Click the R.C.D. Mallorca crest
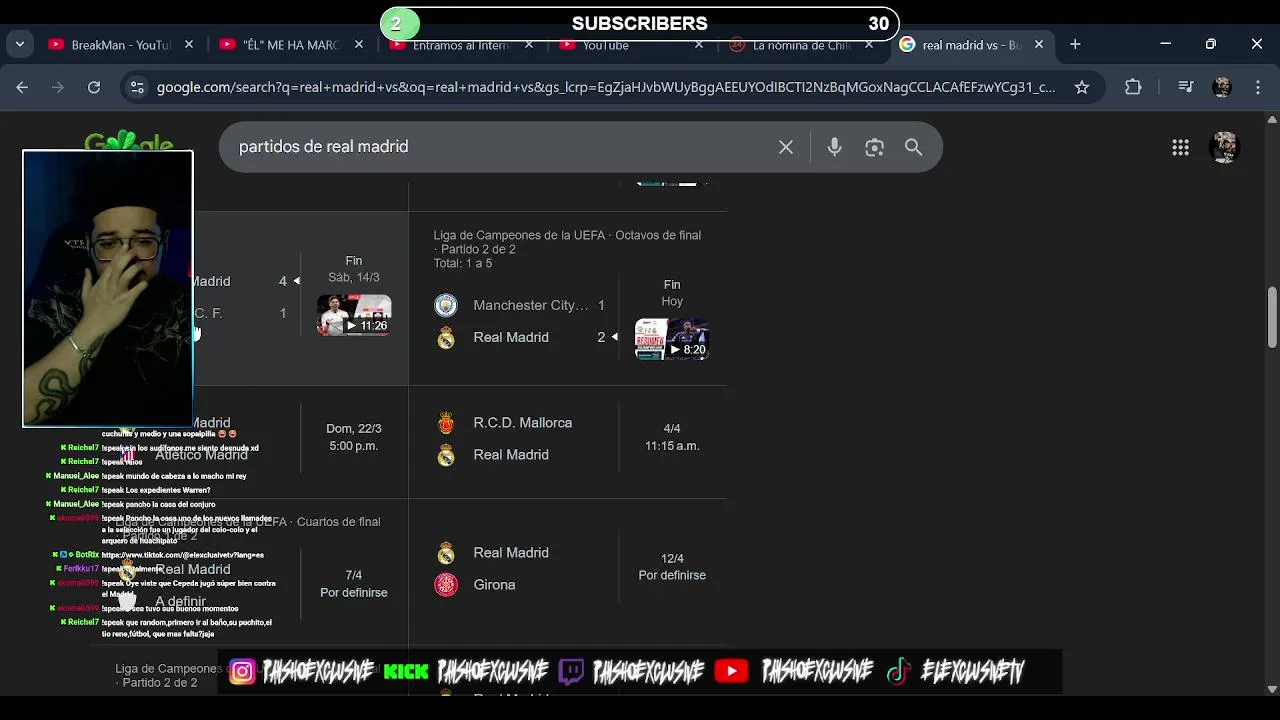Viewport: 1280px width, 720px height. click(446, 423)
